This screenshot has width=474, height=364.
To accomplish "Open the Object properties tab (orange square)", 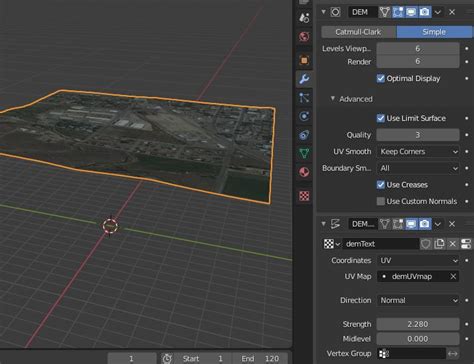I will coord(304,60).
